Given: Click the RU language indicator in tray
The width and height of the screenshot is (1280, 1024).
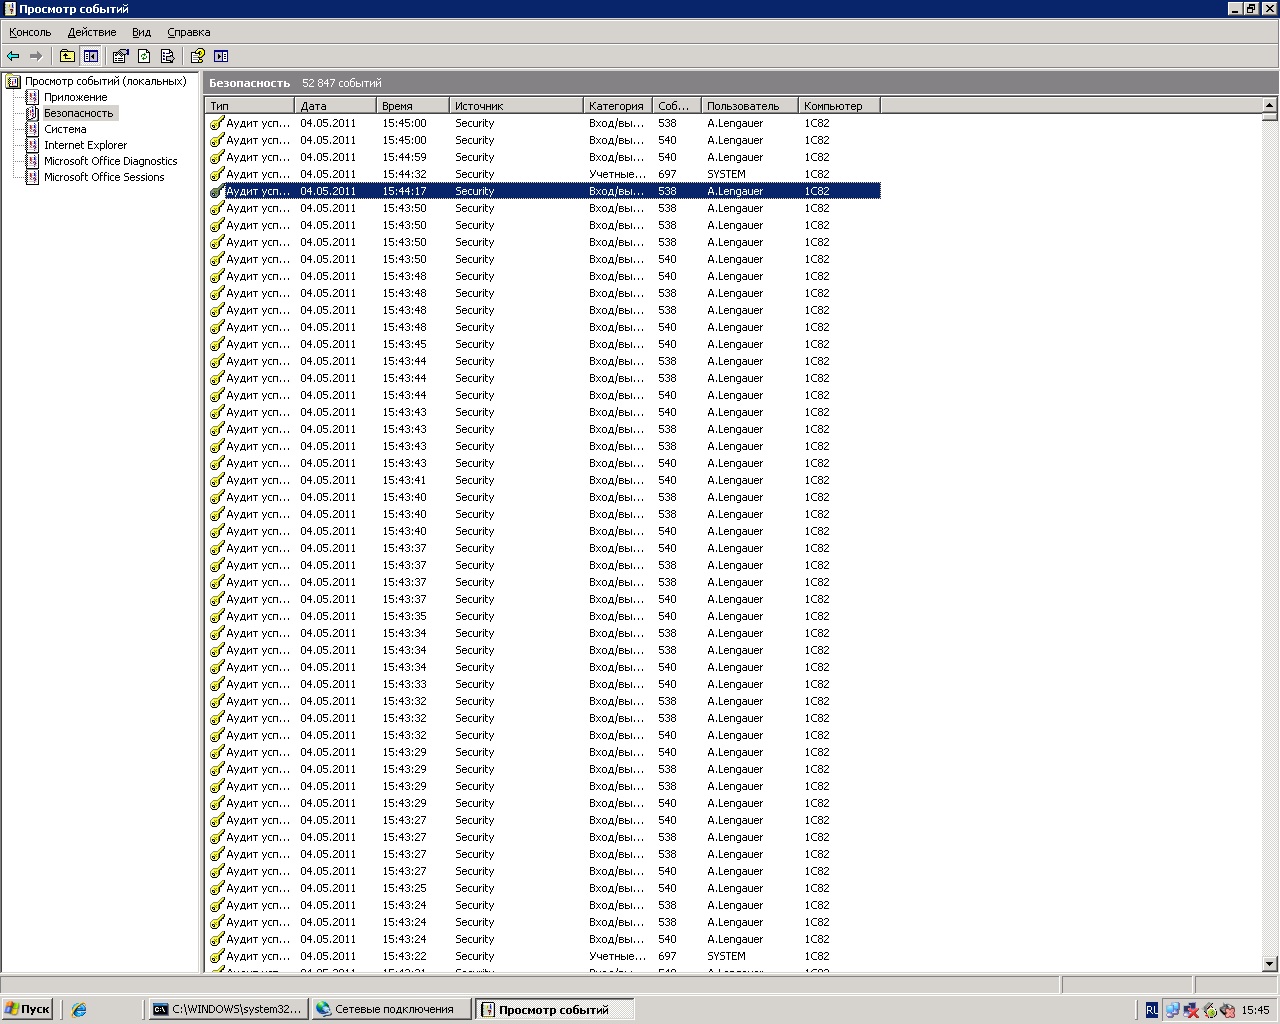Looking at the screenshot, I should click(1152, 1010).
